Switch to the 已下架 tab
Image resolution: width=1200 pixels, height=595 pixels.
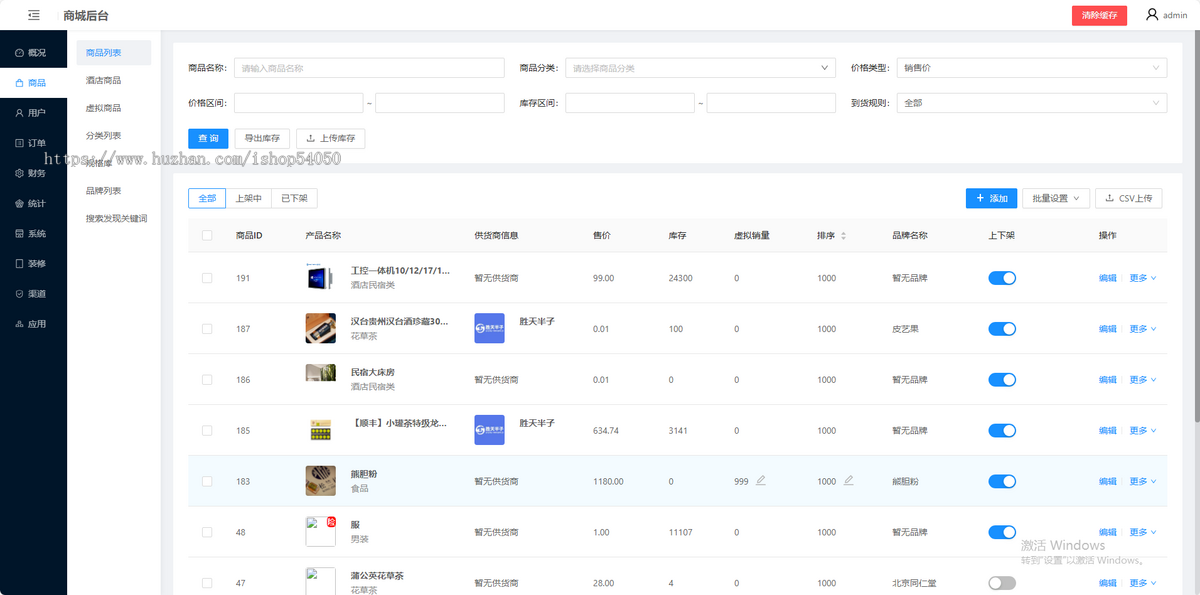294,198
